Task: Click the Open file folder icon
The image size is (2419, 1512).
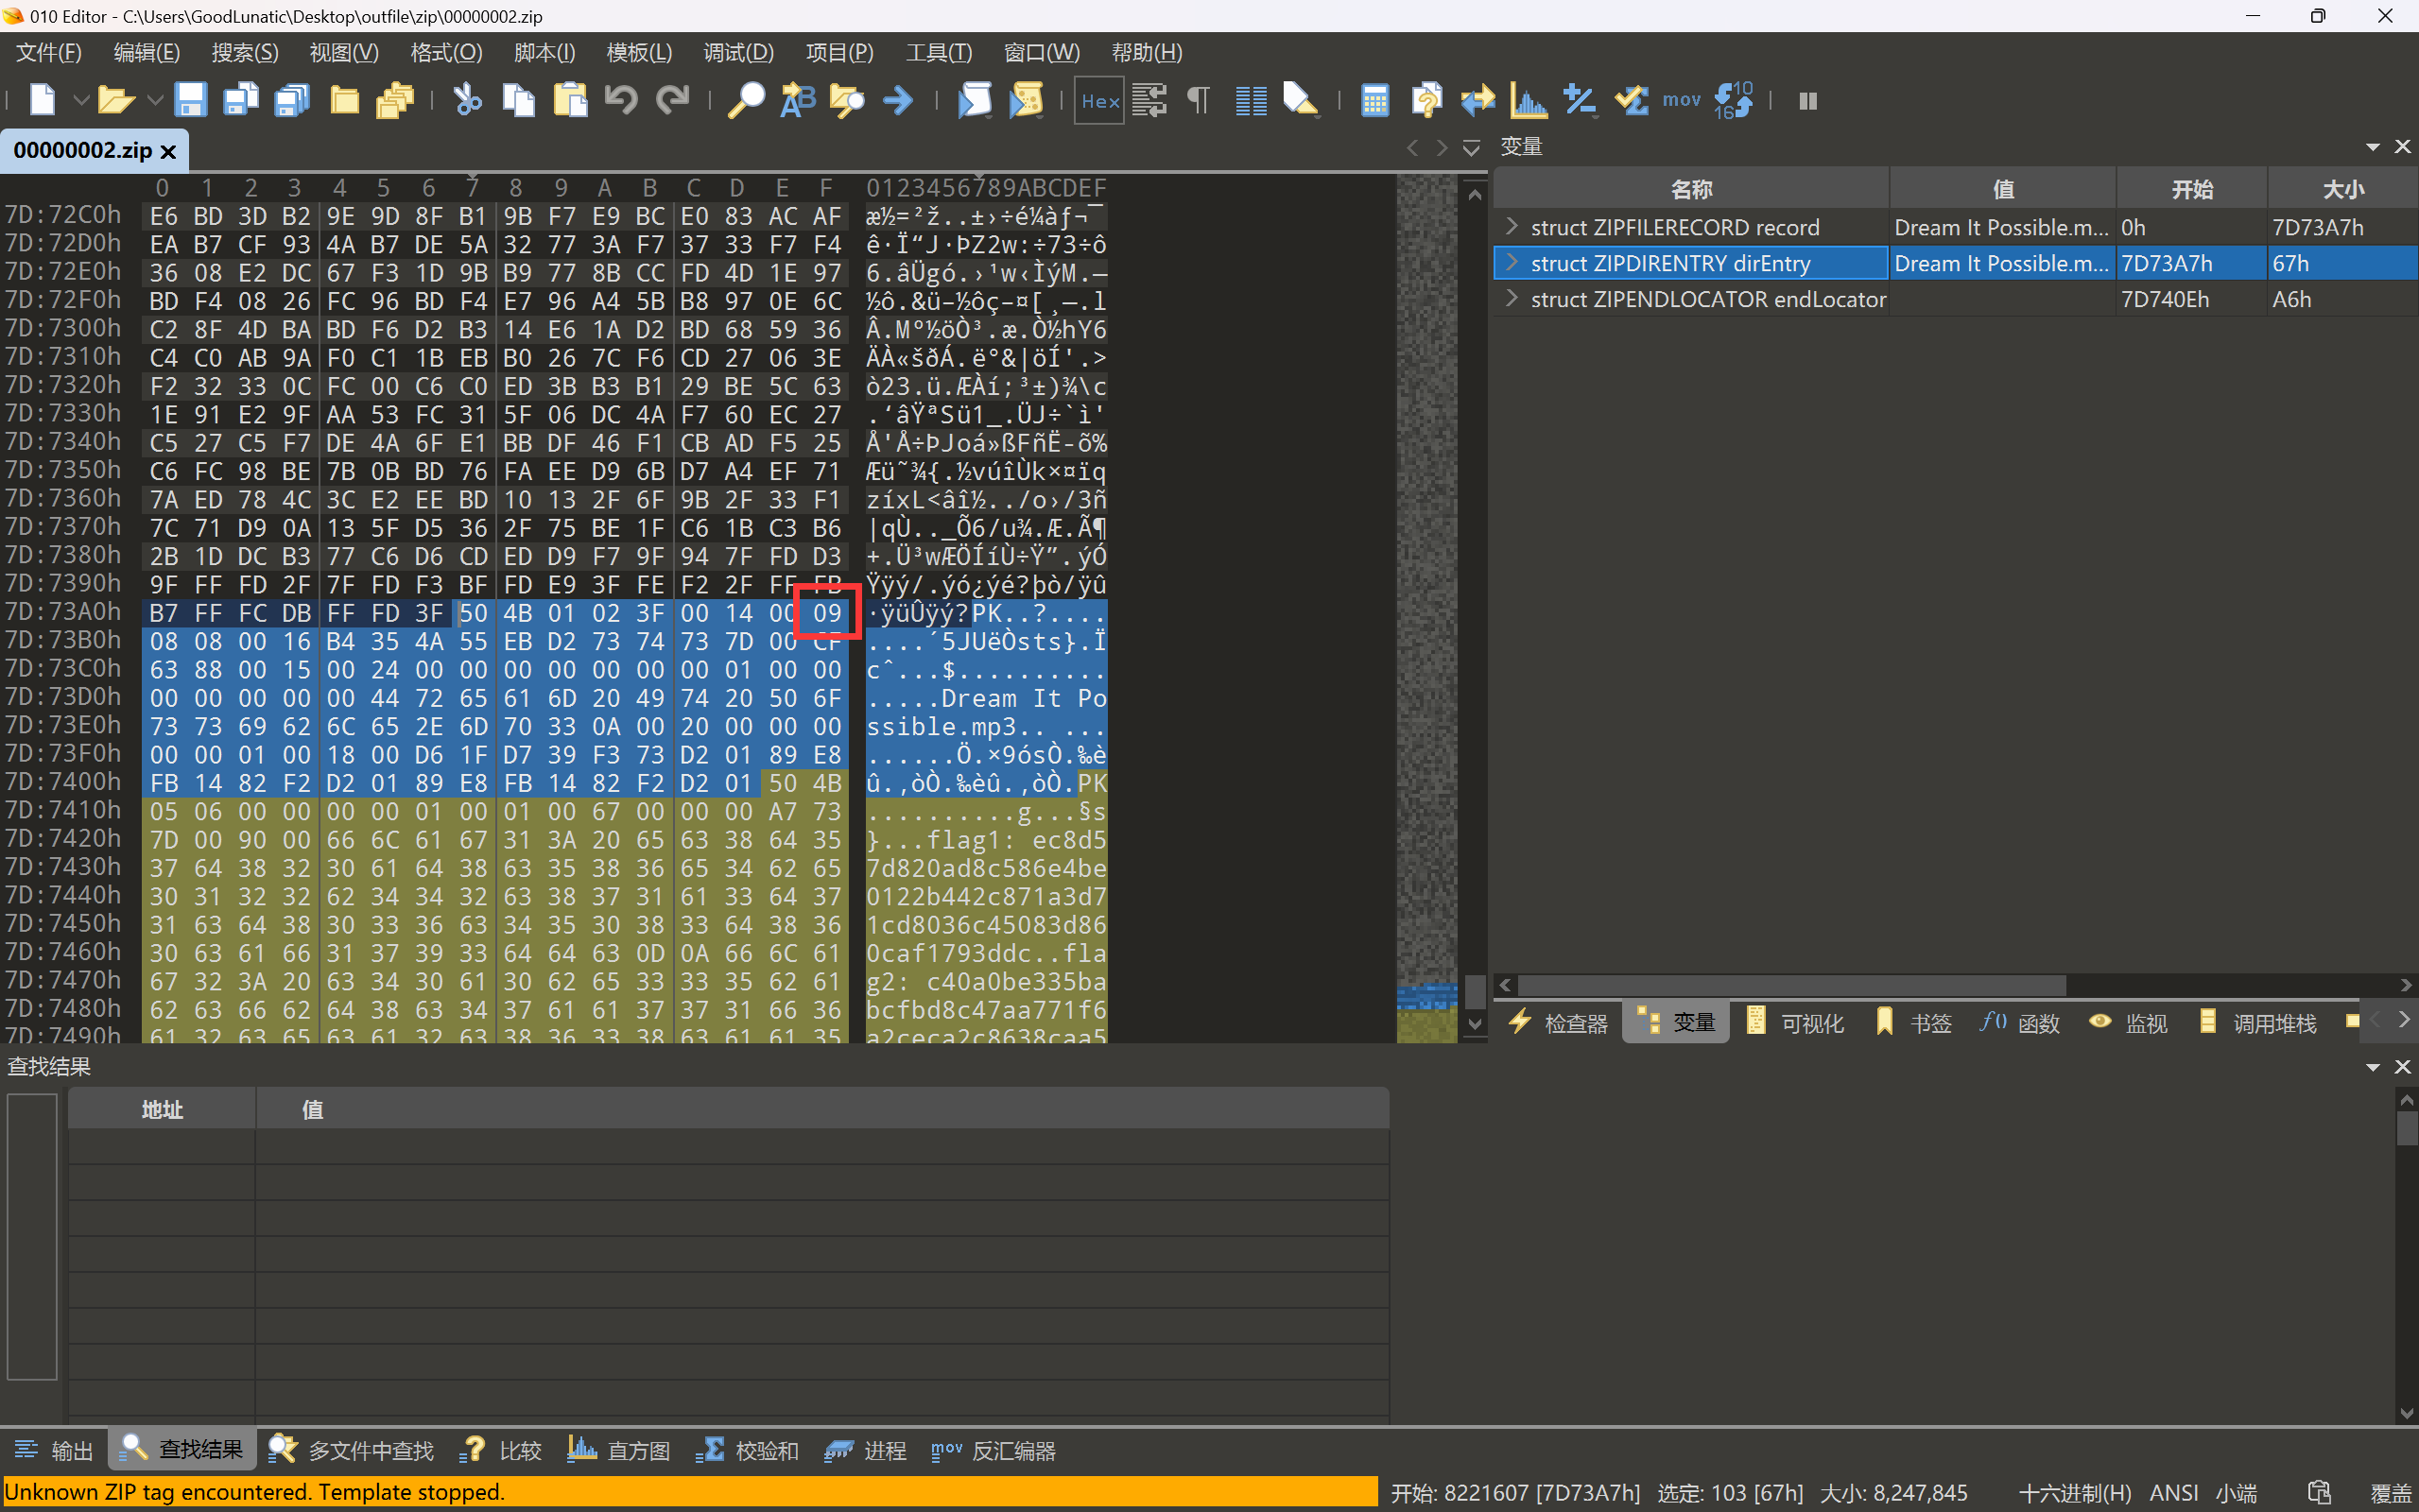Action: (x=115, y=100)
